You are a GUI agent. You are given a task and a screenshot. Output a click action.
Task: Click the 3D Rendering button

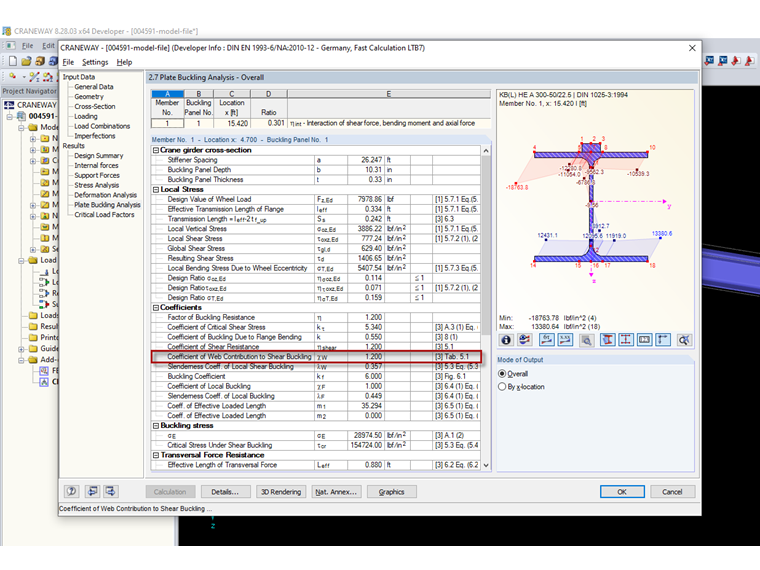[x=281, y=491]
